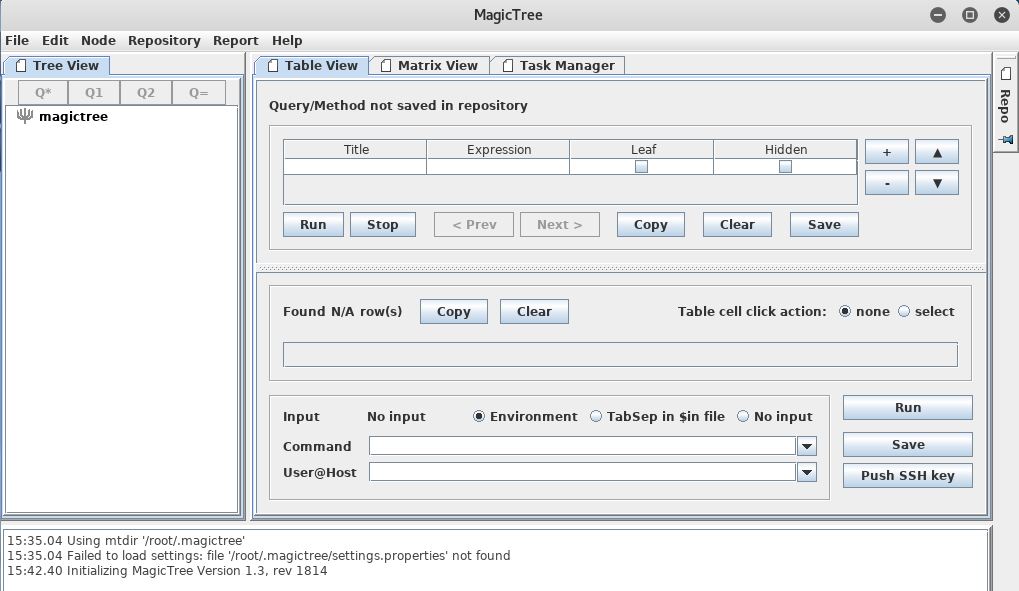
Task: Switch to the Task Manager tab
Action: (x=558, y=65)
